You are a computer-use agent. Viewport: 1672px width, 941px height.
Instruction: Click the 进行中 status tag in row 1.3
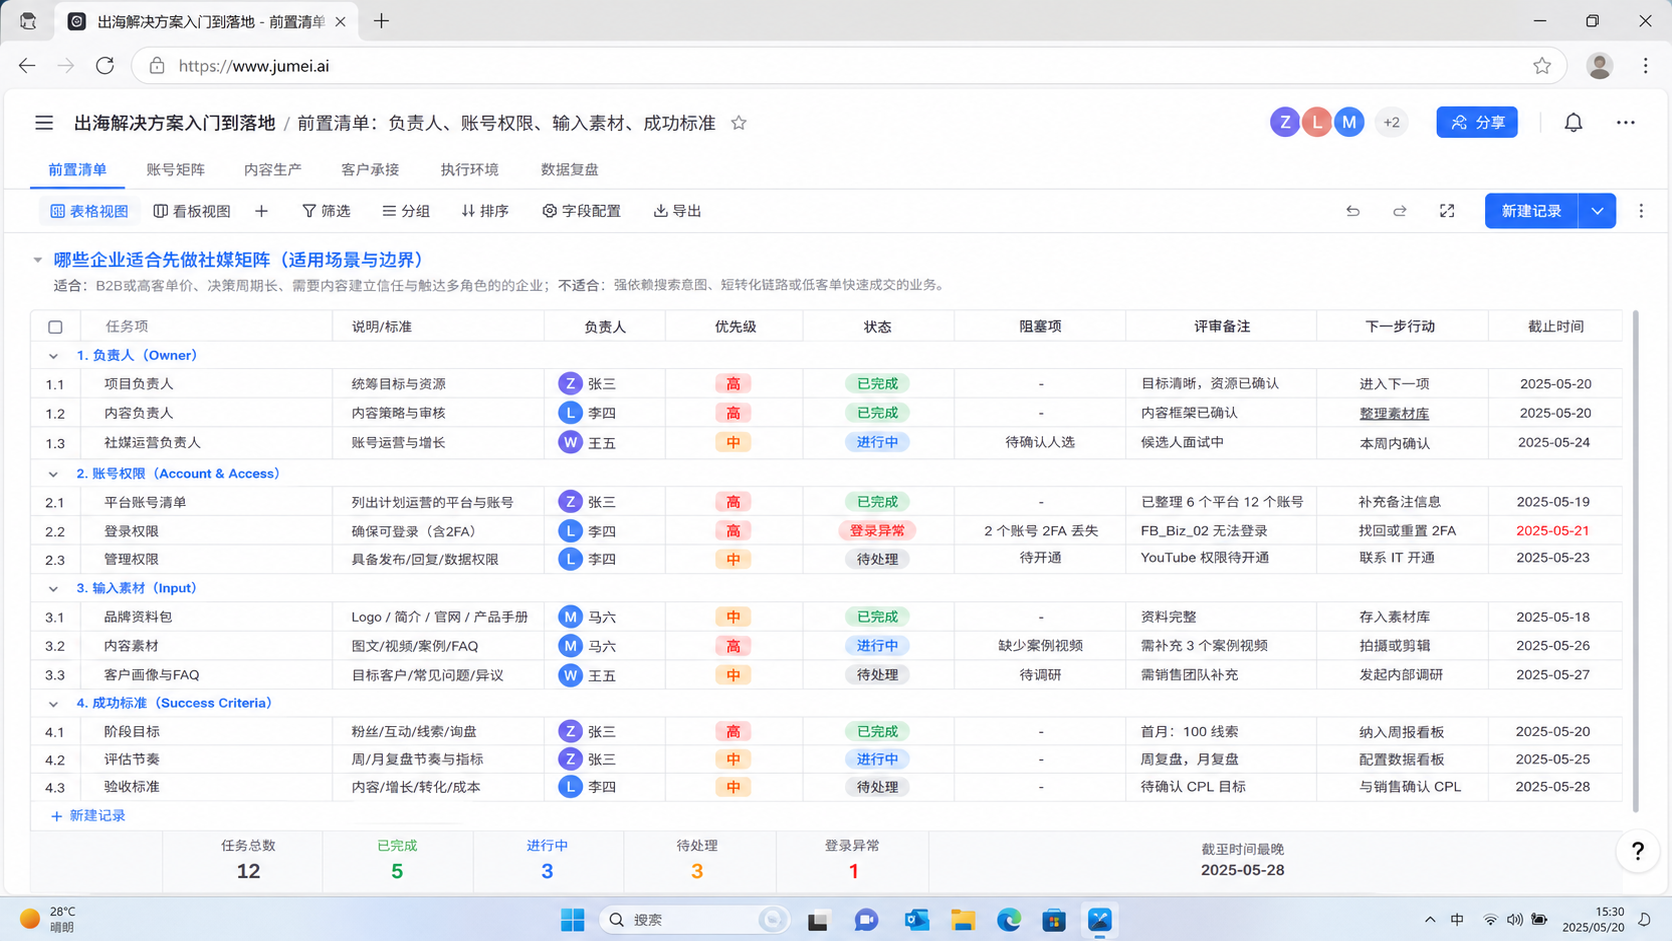(877, 442)
